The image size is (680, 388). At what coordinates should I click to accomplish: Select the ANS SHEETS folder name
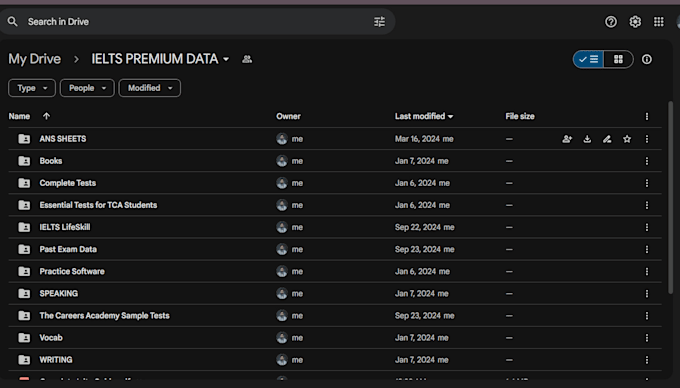[62, 139]
